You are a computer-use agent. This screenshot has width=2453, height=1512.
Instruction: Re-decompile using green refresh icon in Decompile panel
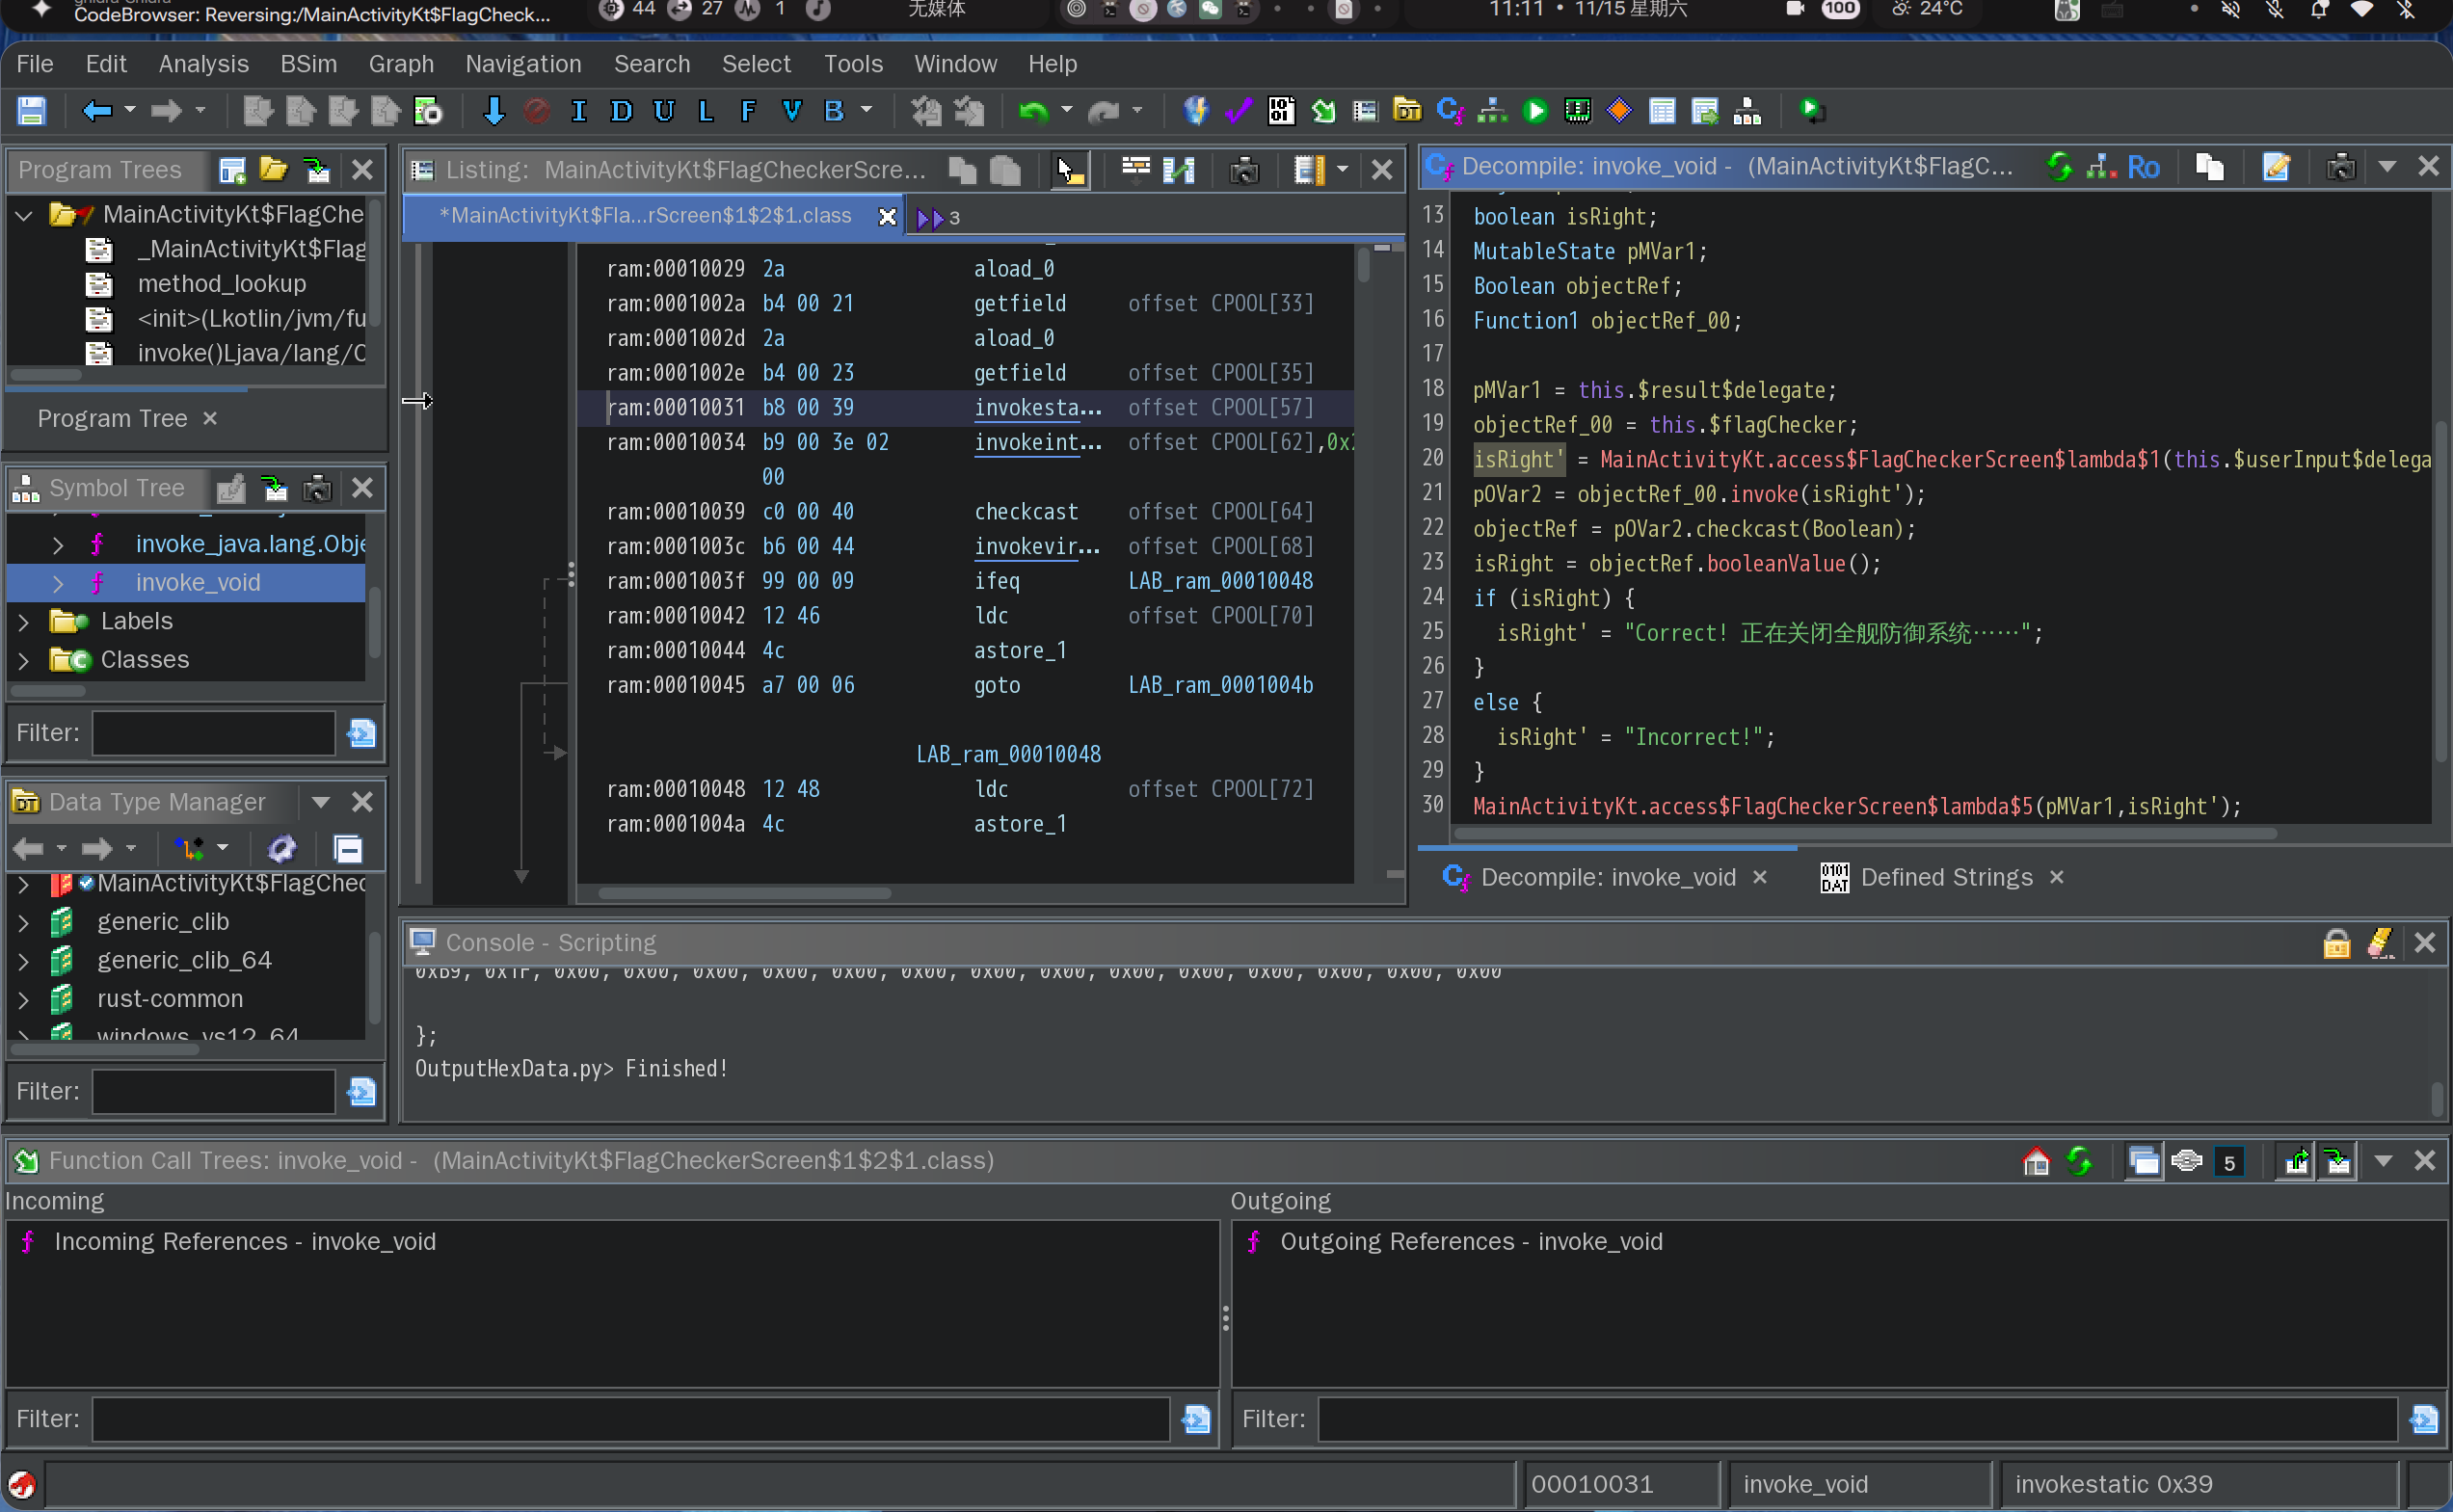coord(2058,167)
